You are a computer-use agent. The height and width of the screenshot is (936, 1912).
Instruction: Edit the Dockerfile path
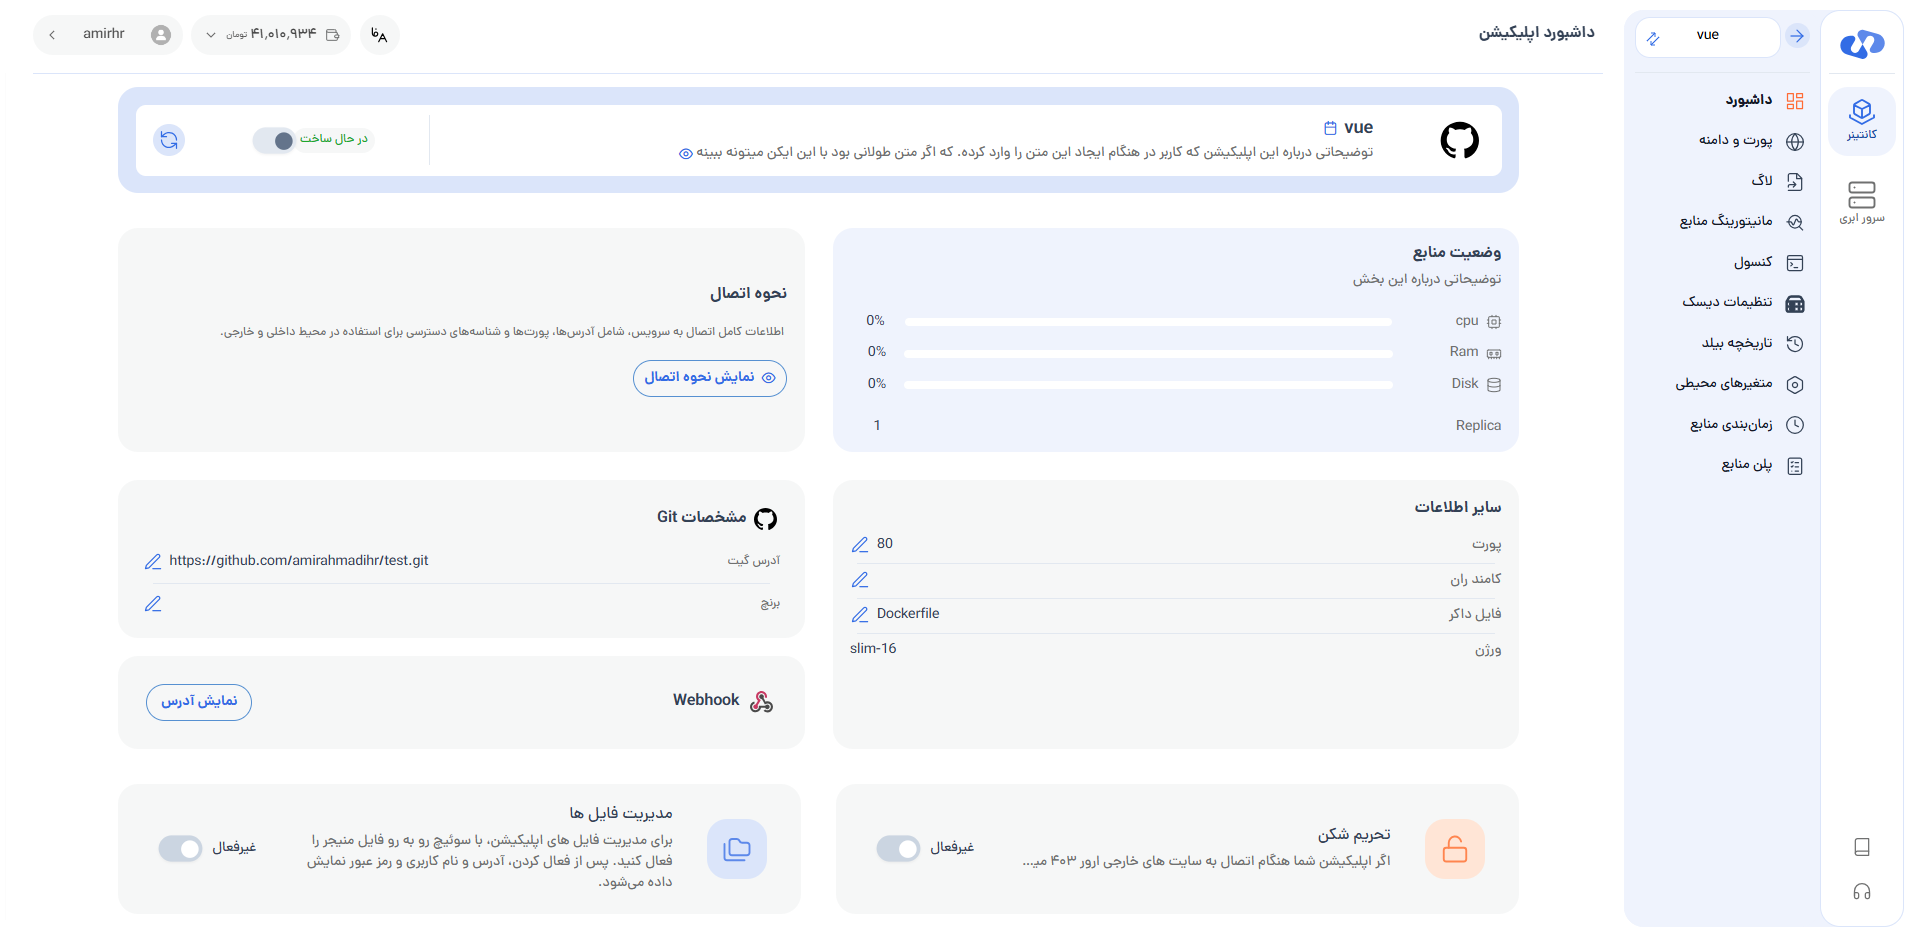click(x=860, y=615)
